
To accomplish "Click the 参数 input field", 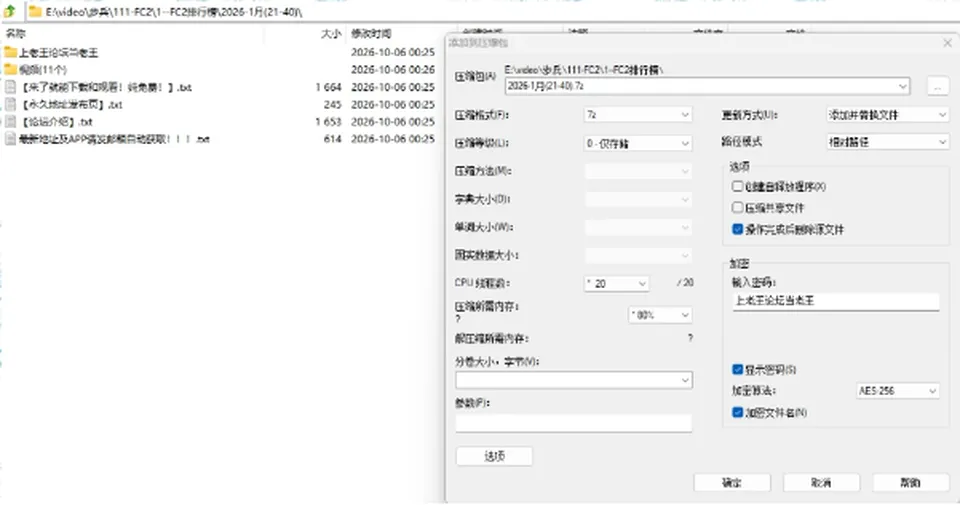I will 574,423.
